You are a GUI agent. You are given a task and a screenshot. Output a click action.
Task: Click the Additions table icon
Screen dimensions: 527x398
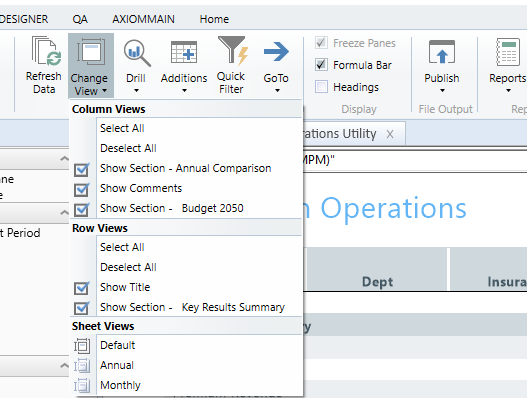click(x=184, y=52)
